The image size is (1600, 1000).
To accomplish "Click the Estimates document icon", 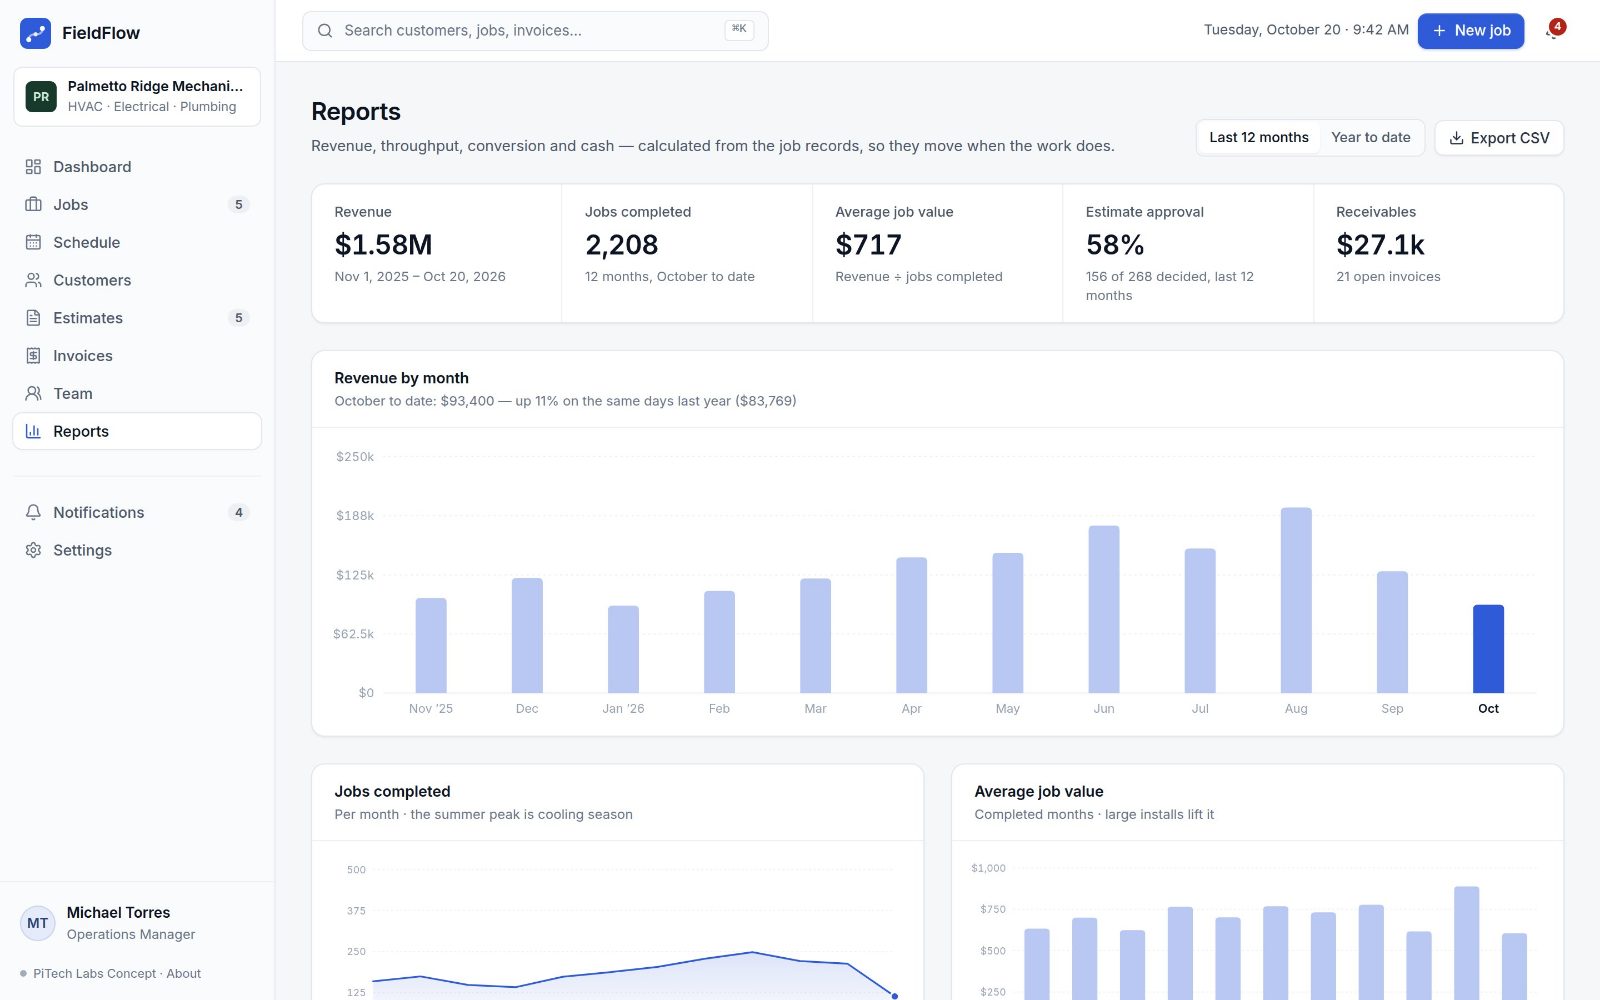I will [x=33, y=318].
